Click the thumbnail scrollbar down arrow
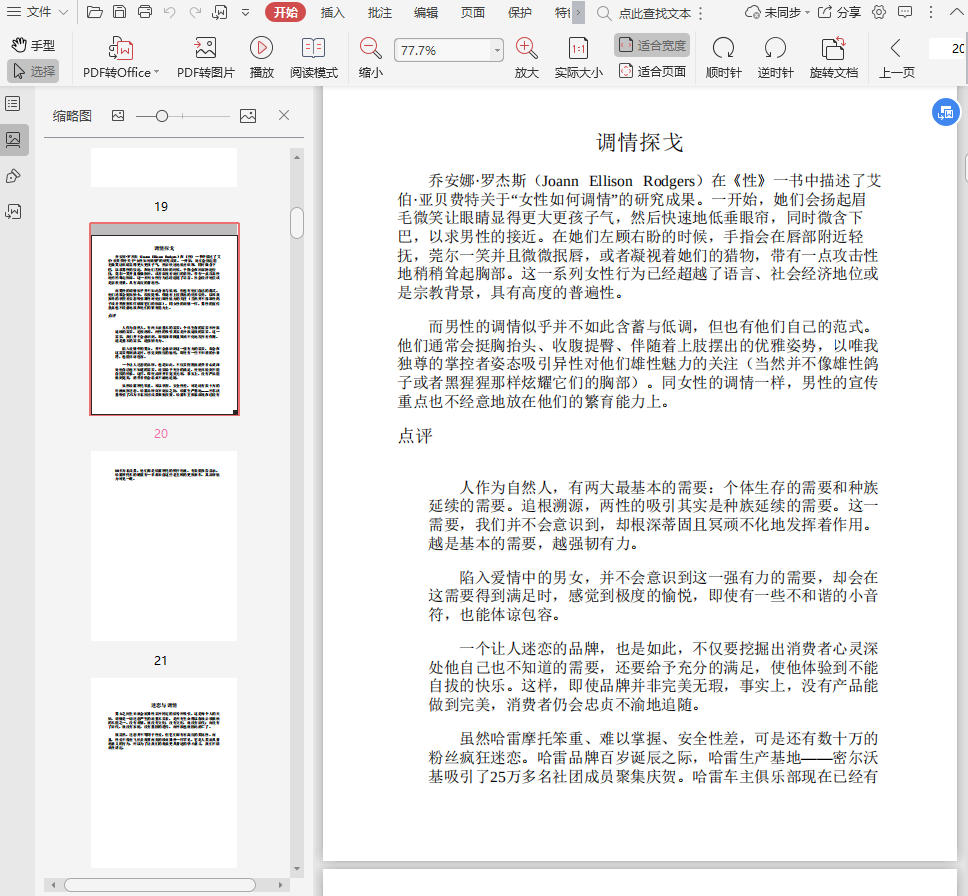This screenshot has width=968, height=896. pyautogui.click(x=297, y=869)
